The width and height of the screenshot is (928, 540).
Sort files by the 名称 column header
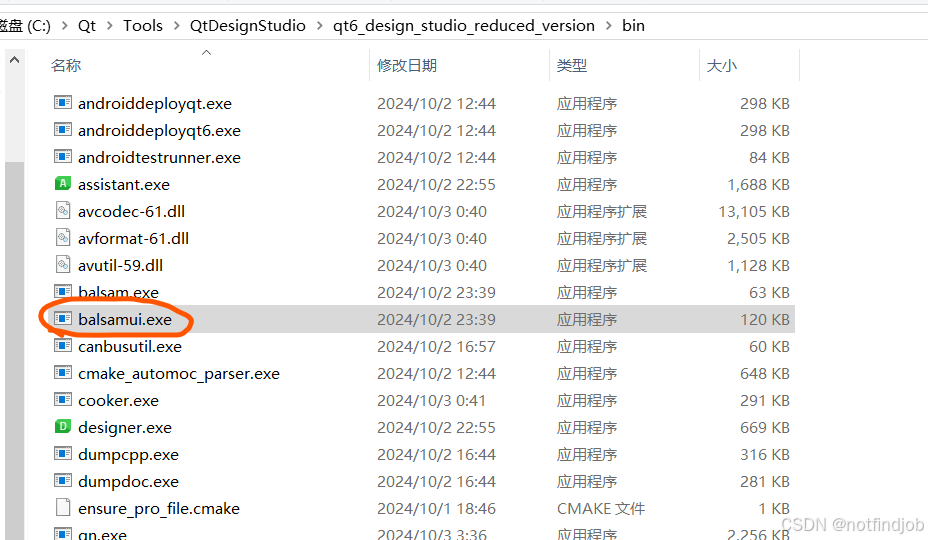point(66,65)
